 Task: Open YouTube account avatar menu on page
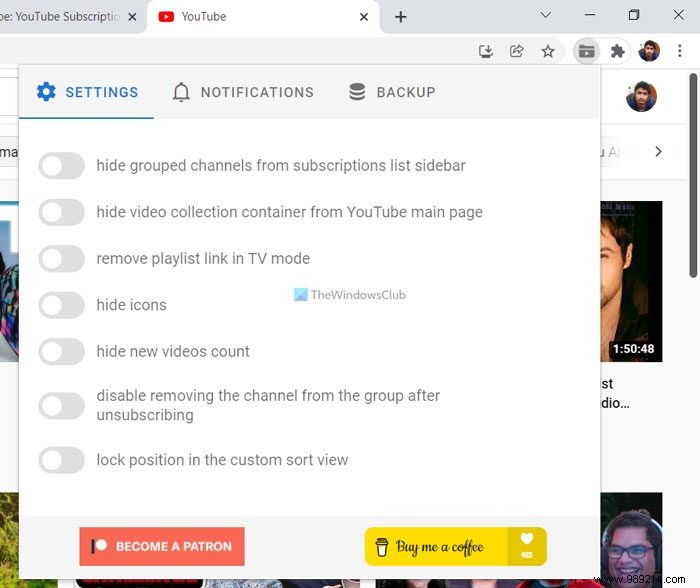(x=642, y=96)
